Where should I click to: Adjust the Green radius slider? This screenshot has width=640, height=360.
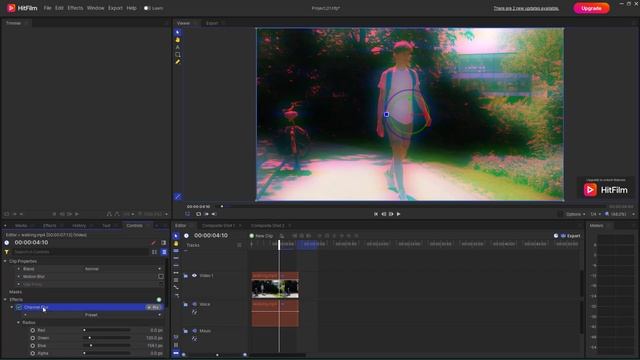click(x=107, y=338)
